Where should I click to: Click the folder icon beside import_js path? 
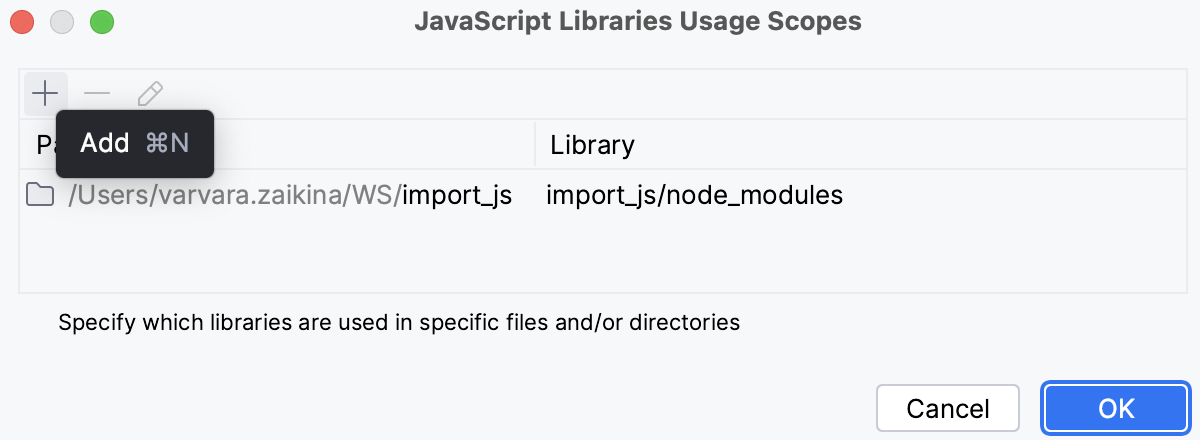coord(40,195)
